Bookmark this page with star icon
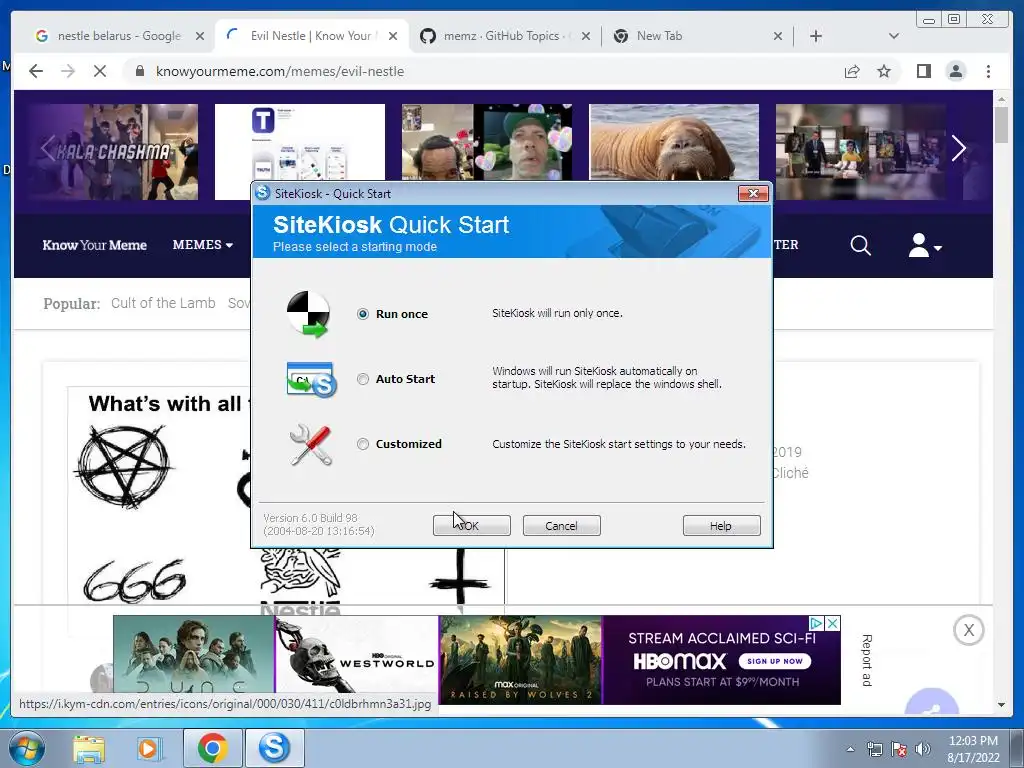This screenshot has width=1024, height=768. (884, 71)
